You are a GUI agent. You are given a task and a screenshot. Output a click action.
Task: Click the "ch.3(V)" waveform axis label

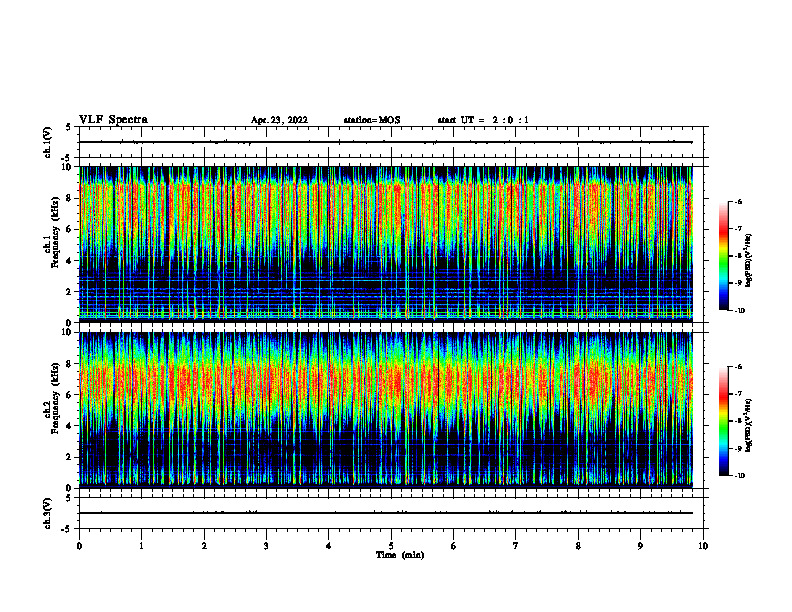[x=47, y=513]
